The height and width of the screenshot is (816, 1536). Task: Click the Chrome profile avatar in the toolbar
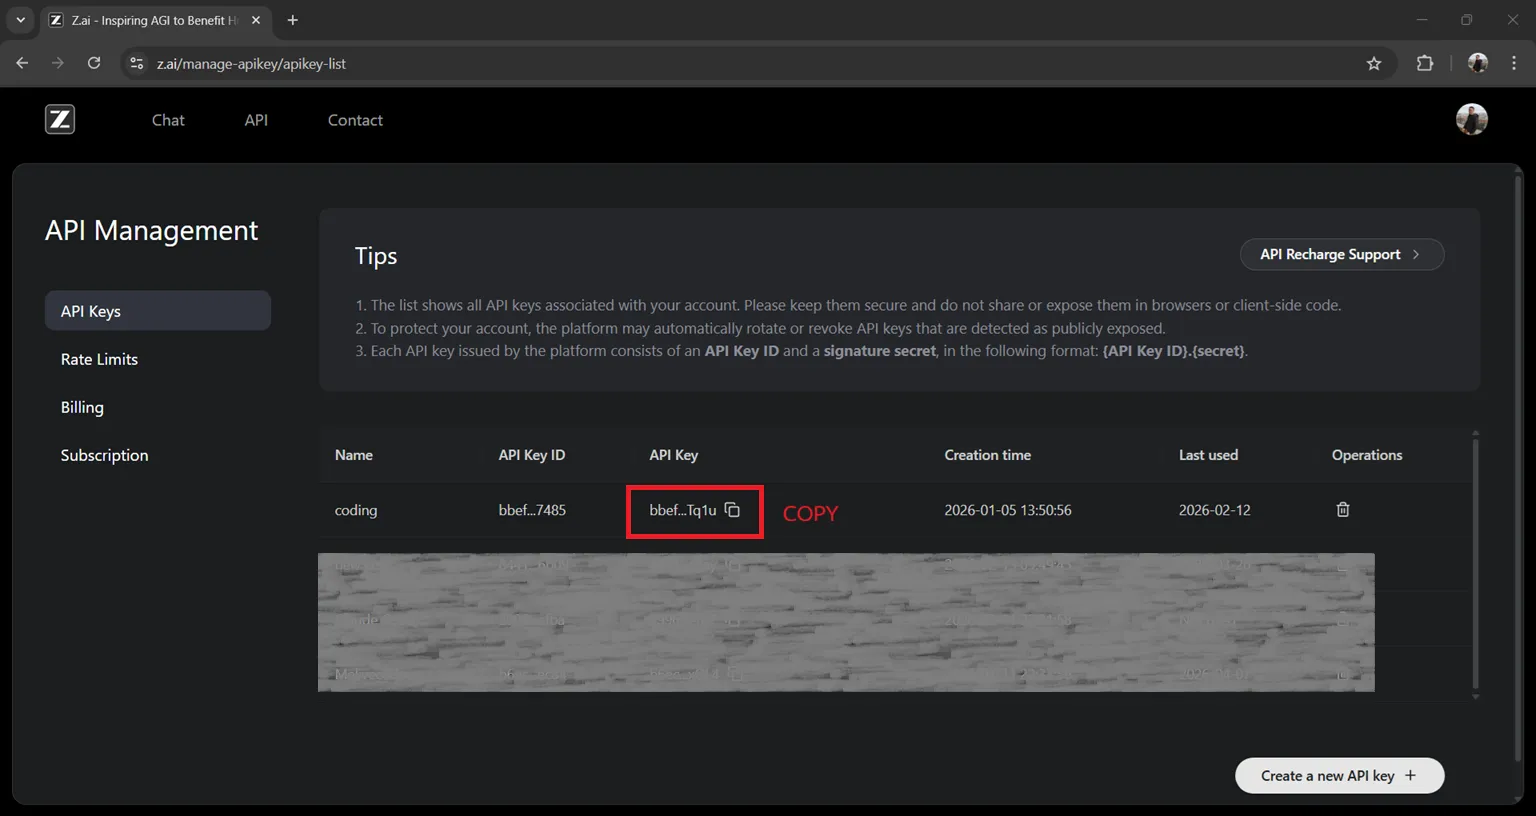(x=1477, y=62)
